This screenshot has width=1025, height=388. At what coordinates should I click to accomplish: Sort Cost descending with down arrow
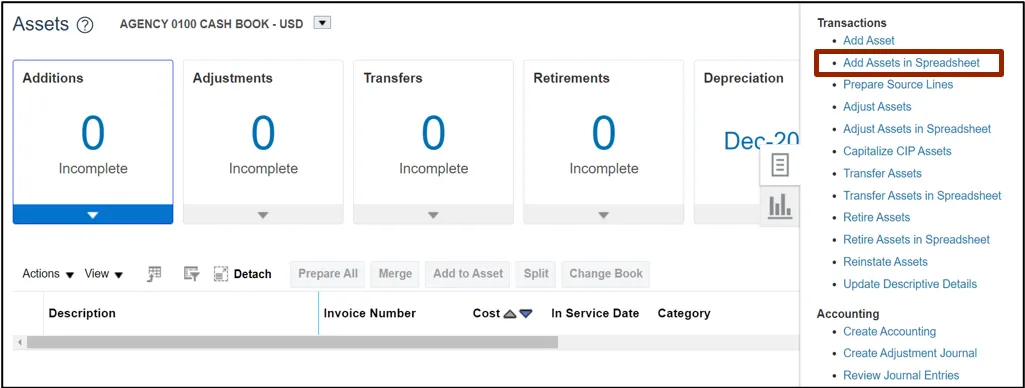point(526,314)
